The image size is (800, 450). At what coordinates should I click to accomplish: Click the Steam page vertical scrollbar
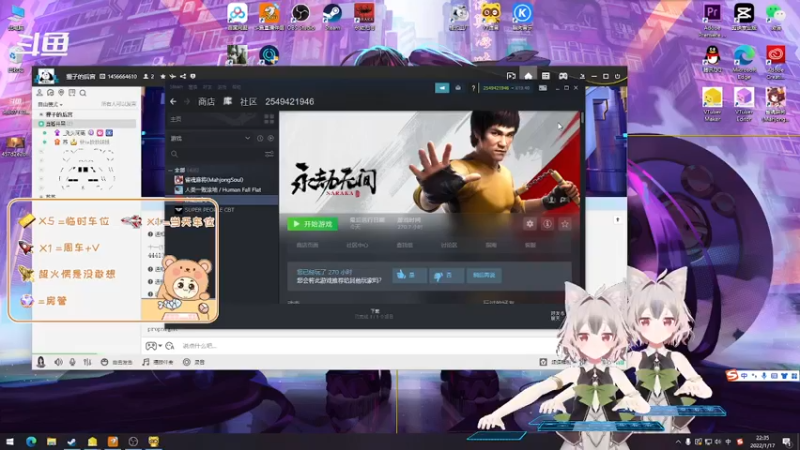coord(582,118)
